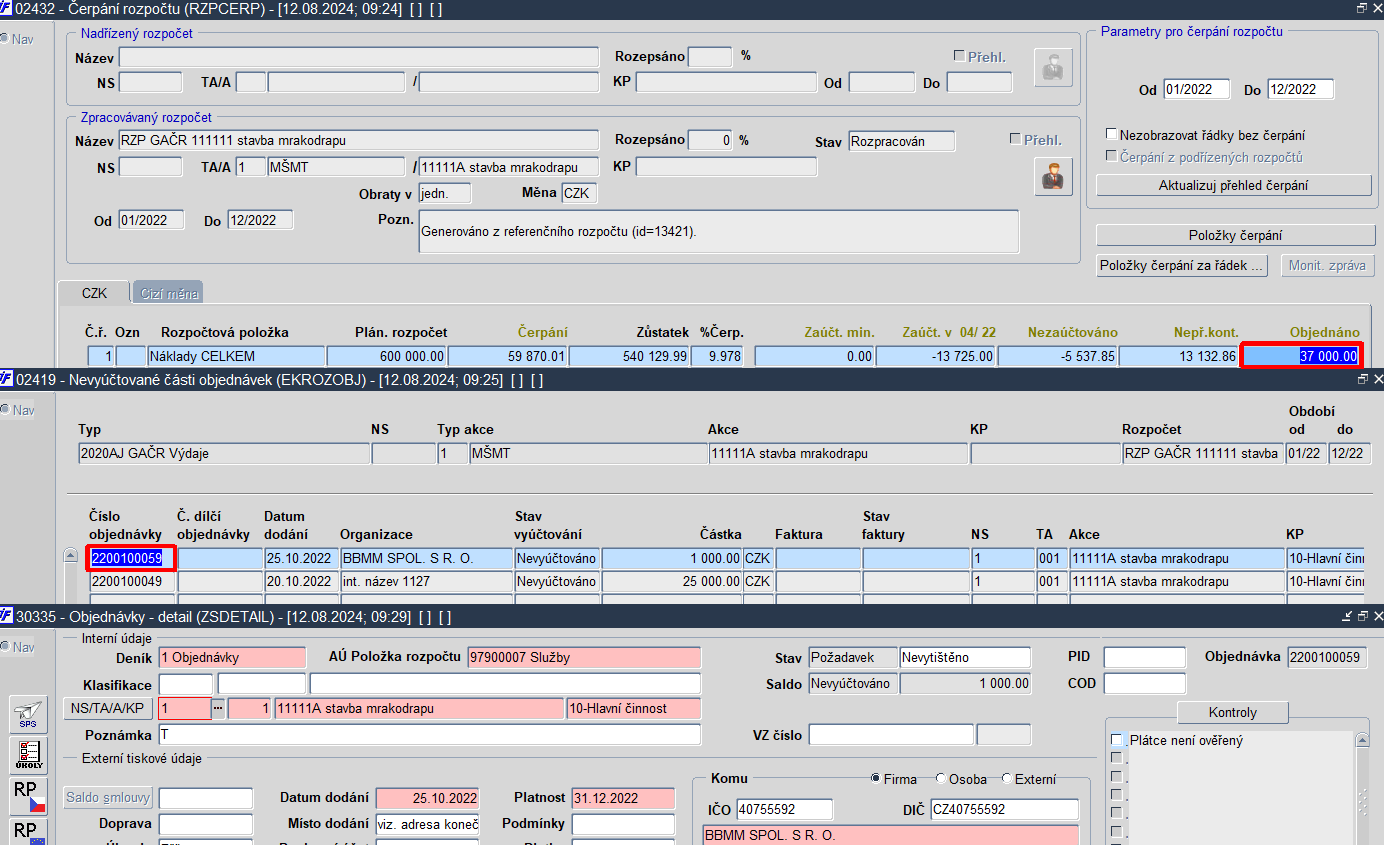Restore the Objednávky - detail window
Image resolution: width=1384 pixels, height=845 pixels.
[1361, 617]
